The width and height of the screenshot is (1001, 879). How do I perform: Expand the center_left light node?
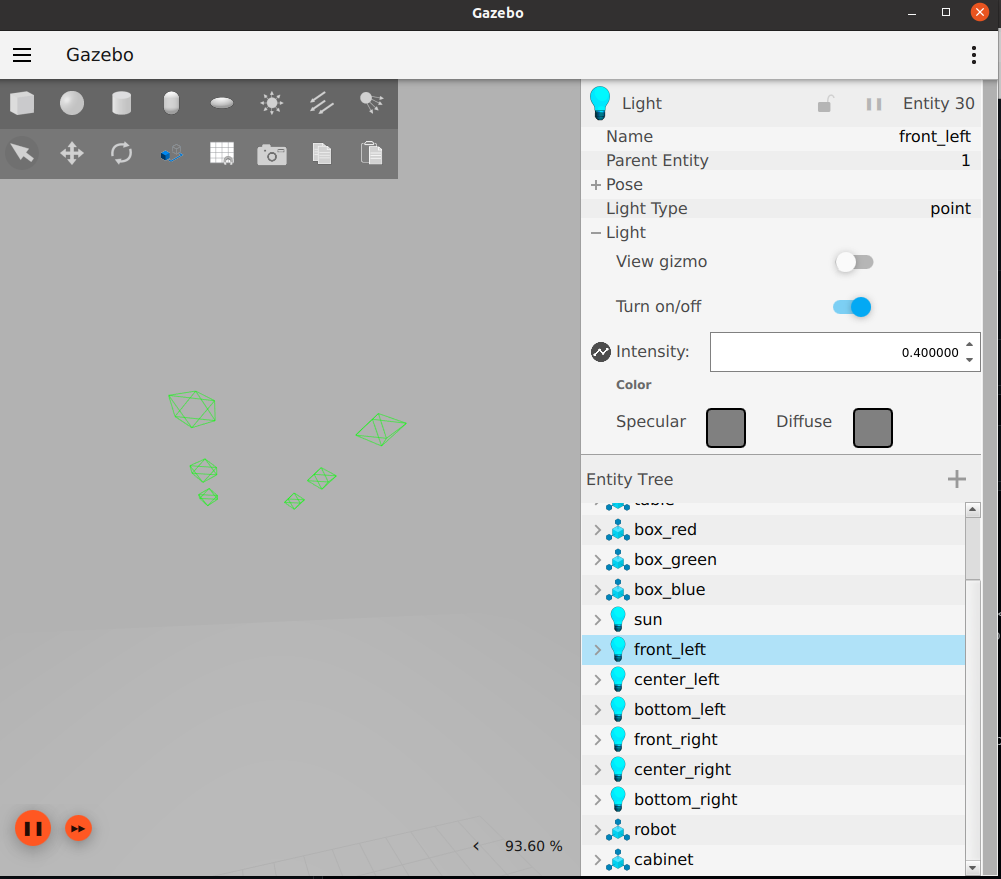[598, 680]
